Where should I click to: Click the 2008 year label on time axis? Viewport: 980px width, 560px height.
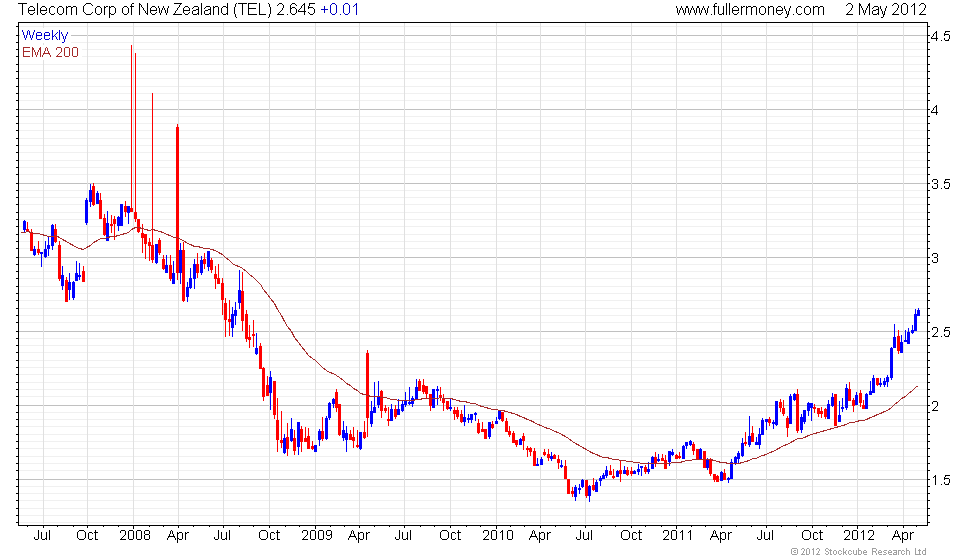134,535
